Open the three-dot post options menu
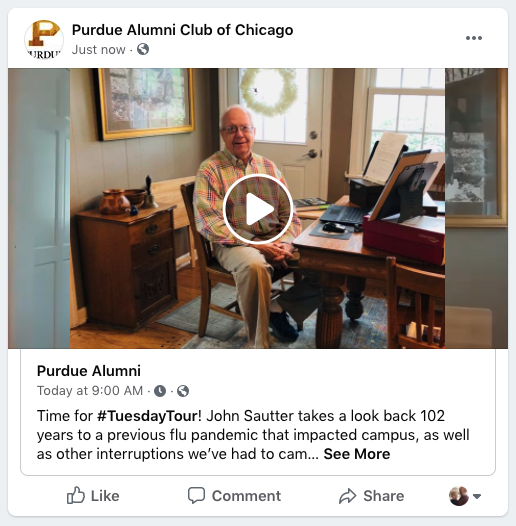This screenshot has height=526, width=516. 474,38
